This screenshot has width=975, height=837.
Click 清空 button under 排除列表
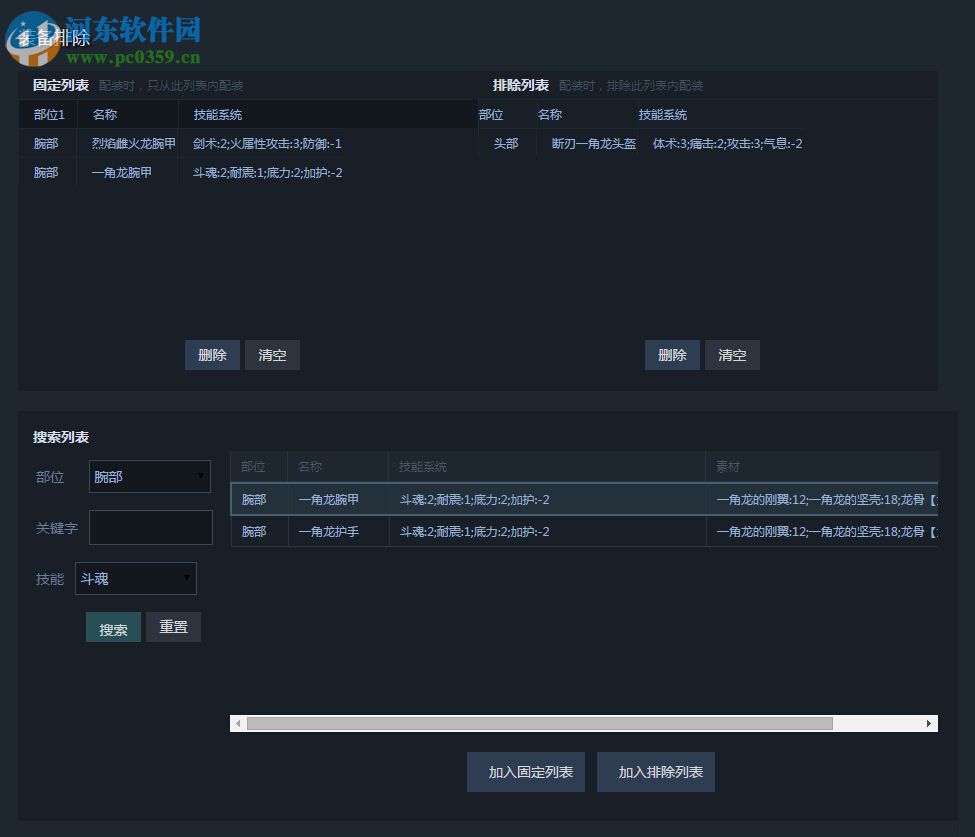[732, 355]
